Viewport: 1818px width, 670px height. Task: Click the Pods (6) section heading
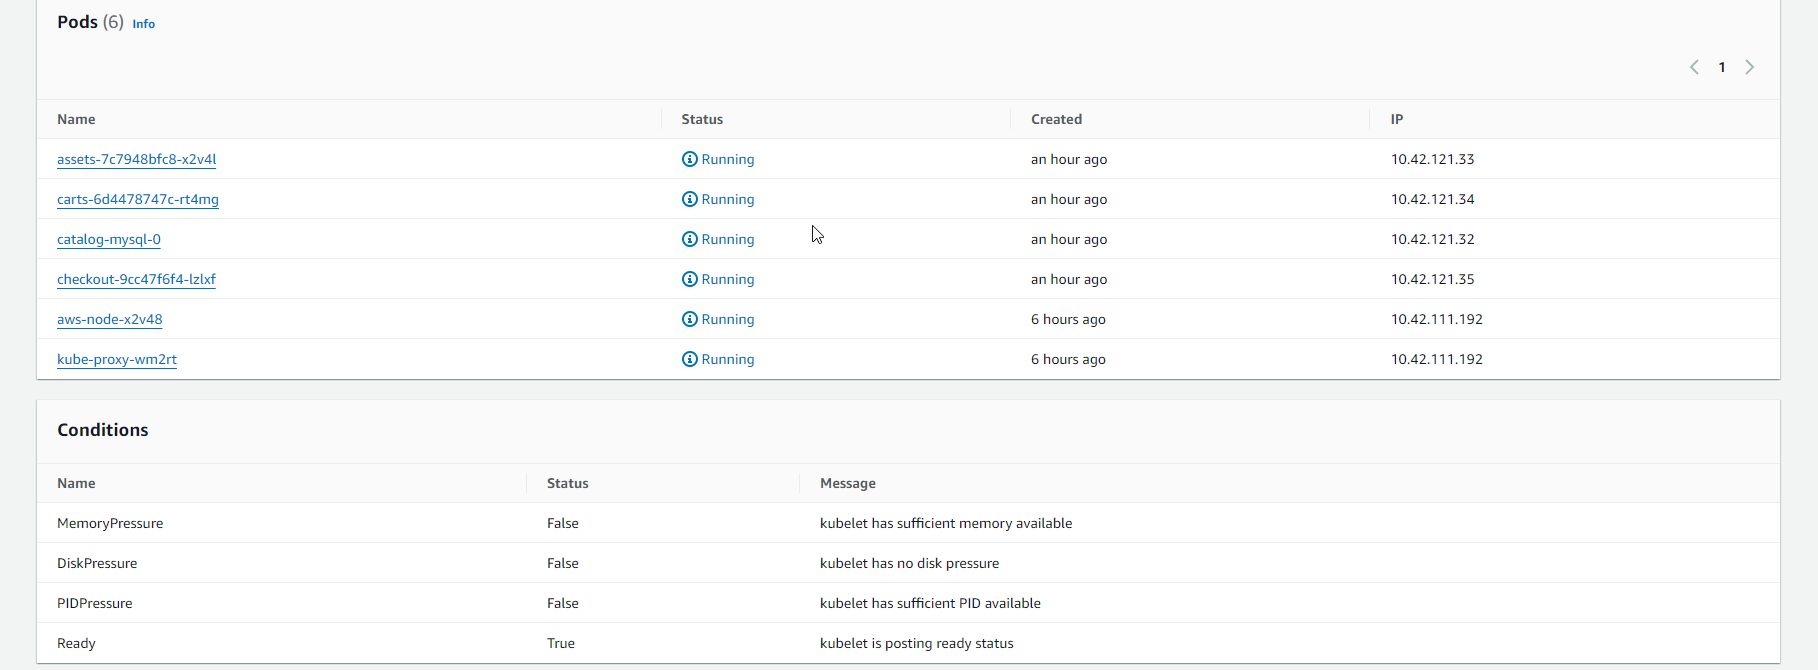[x=90, y=22]
